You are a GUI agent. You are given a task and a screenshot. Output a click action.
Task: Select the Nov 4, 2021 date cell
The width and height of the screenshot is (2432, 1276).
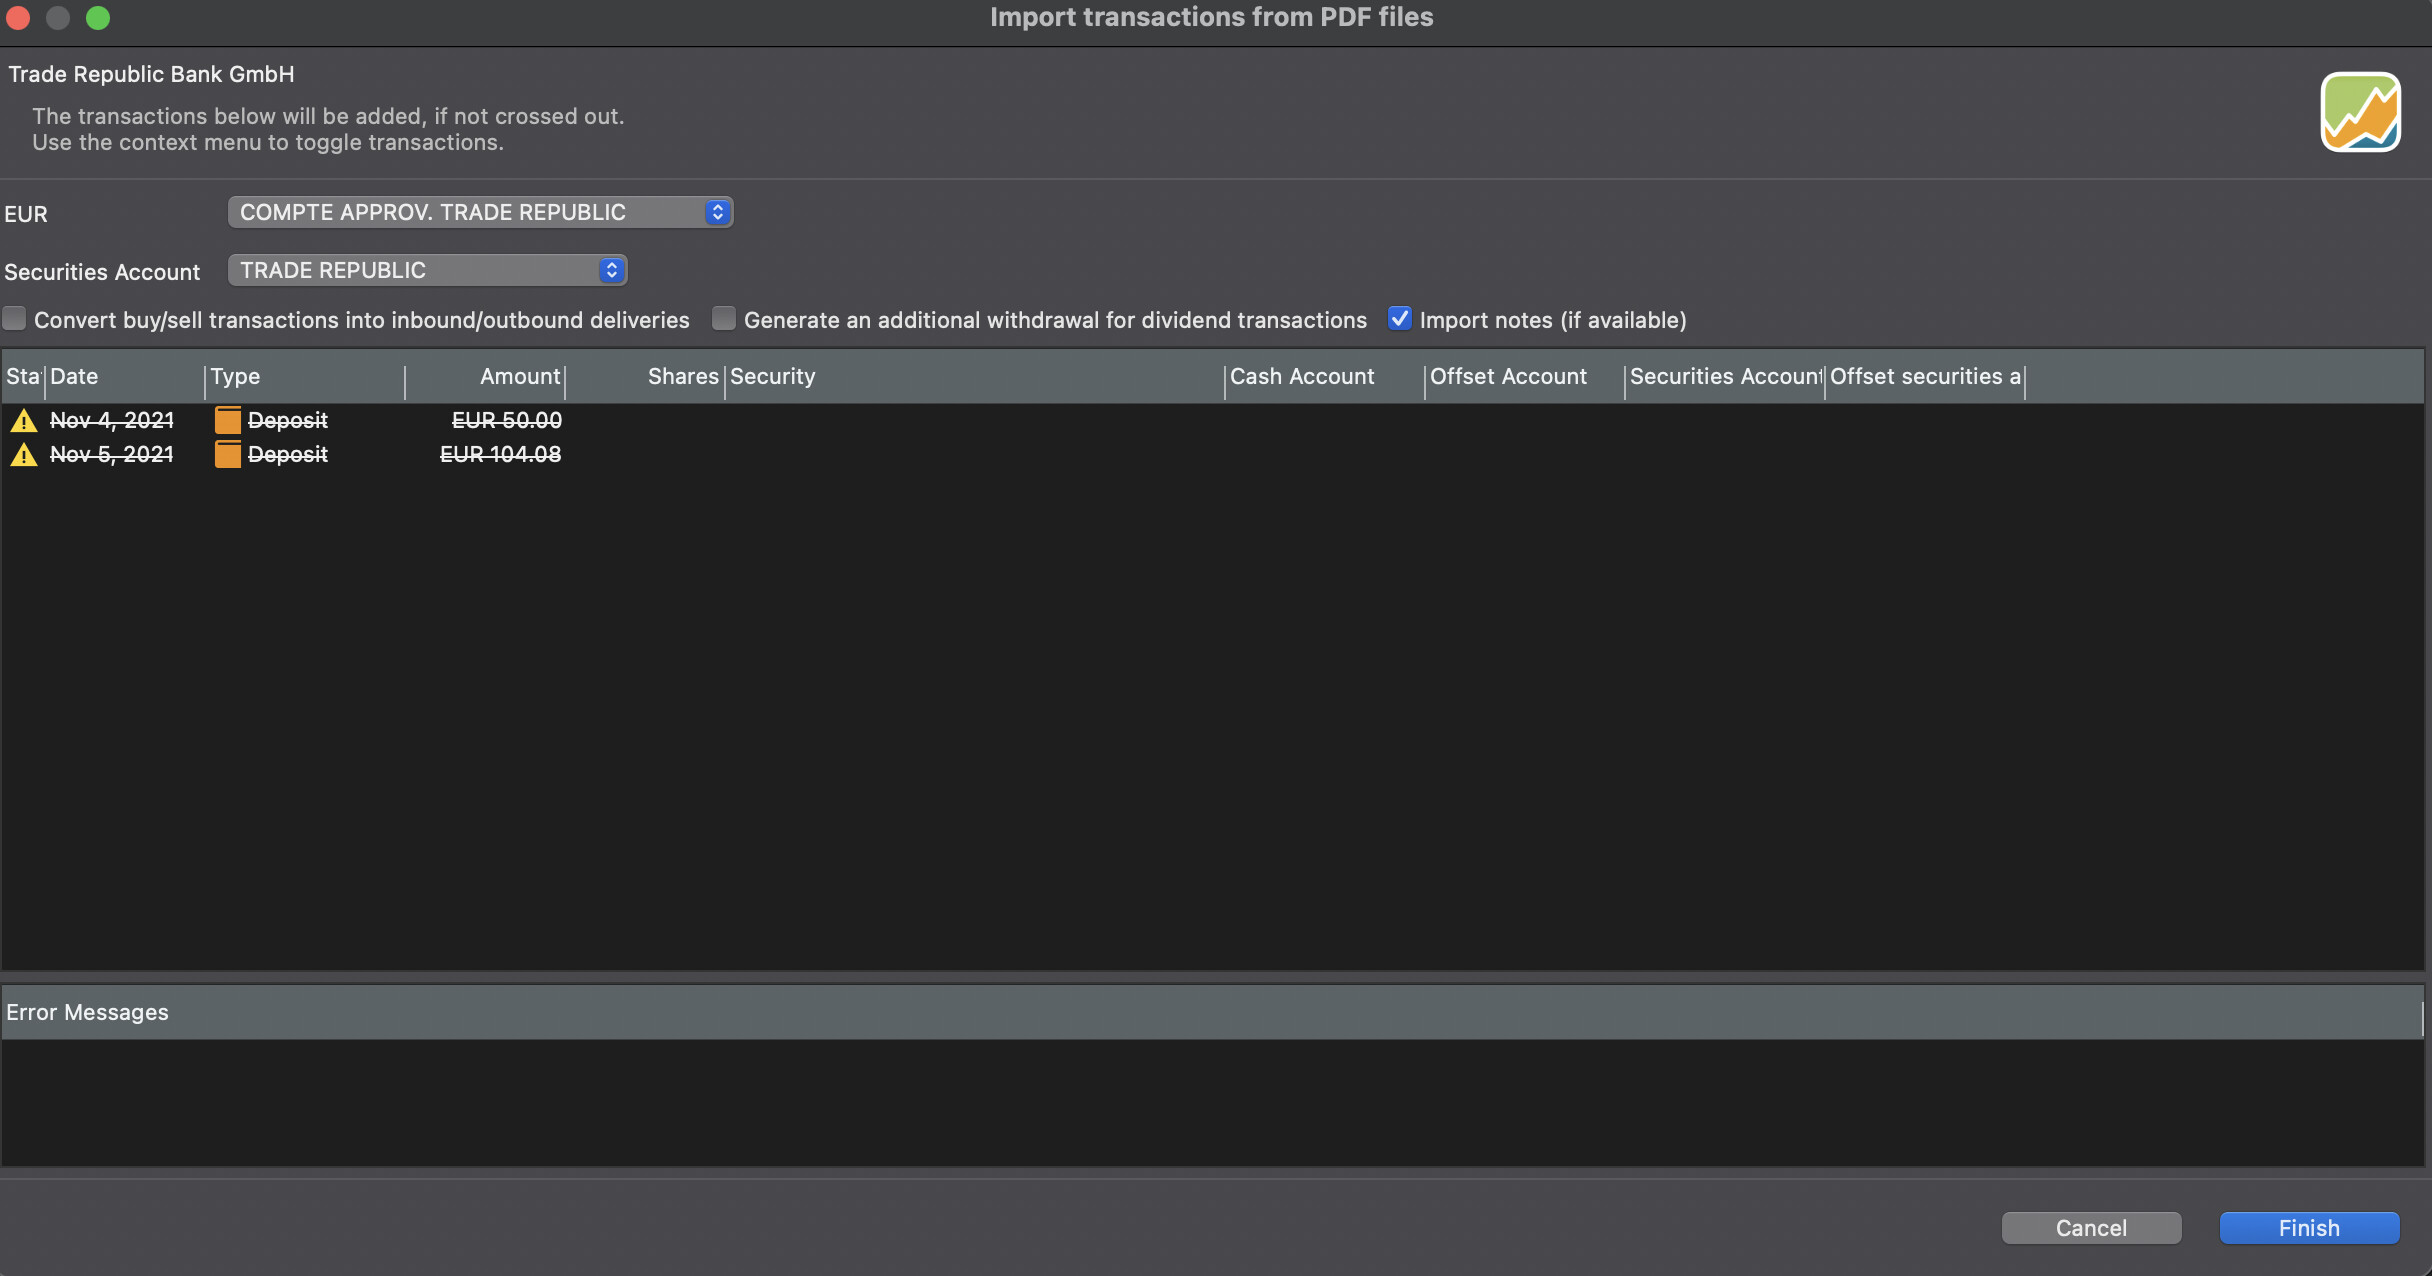click(112, 421)
